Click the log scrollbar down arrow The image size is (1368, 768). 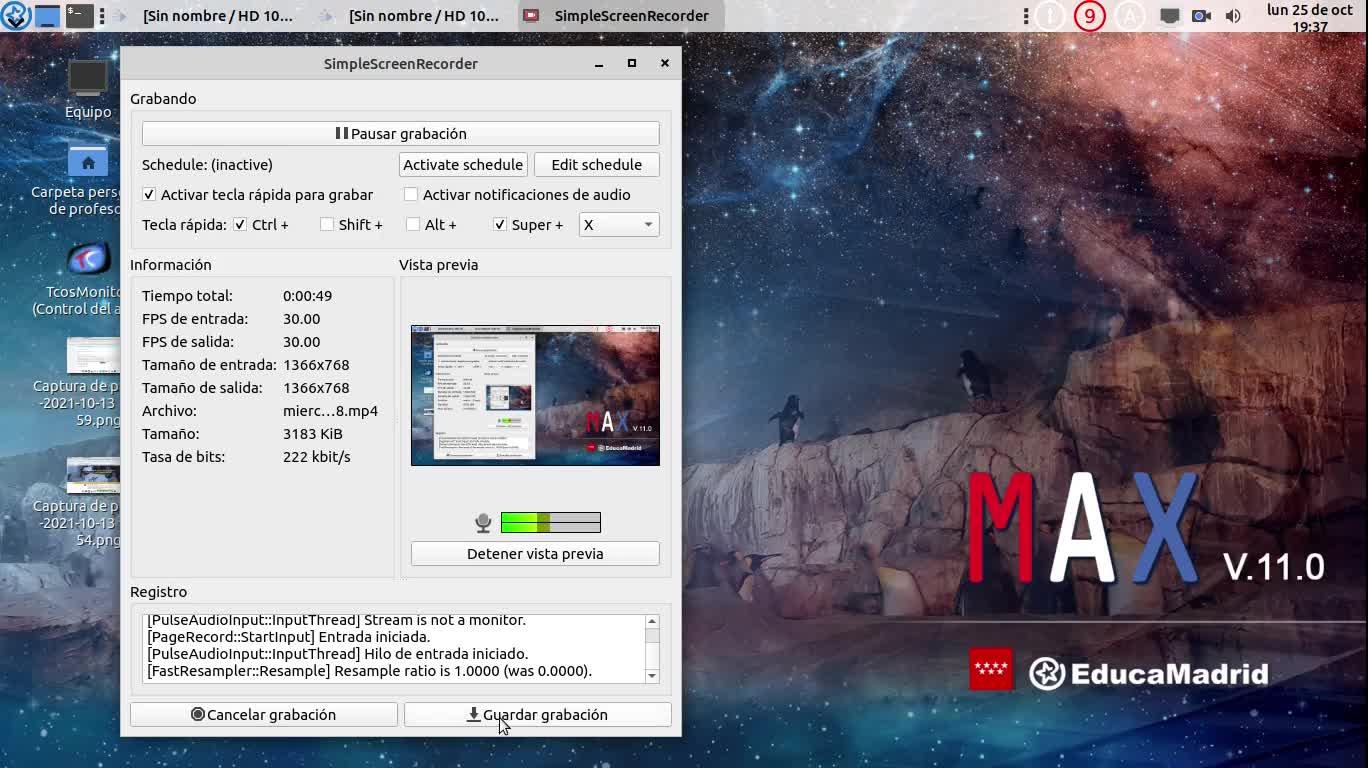click(x=652, y=677)
